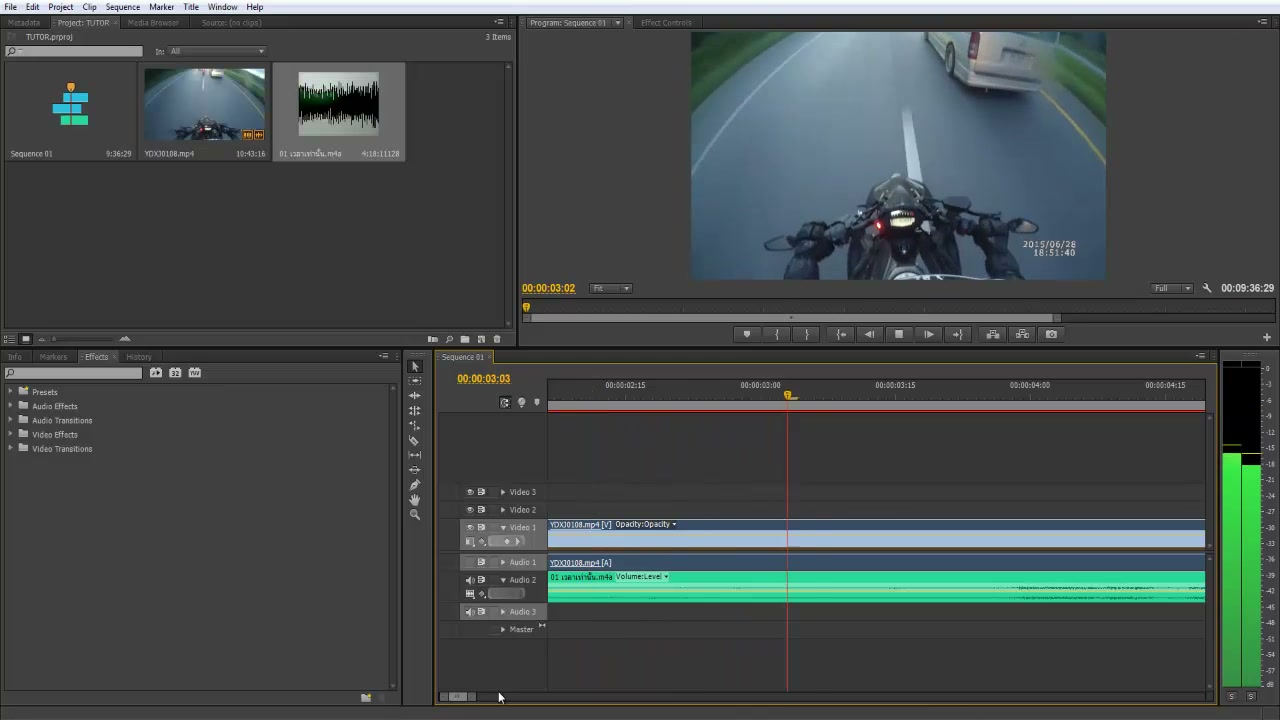Open the Sequence menu
The image size is (1280, 720).
pos(123,7)
